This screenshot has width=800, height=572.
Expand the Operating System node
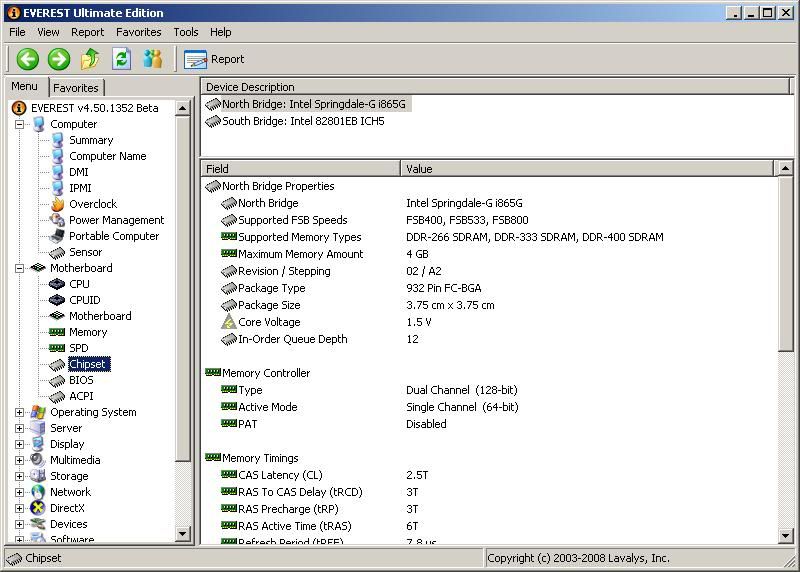19,412
